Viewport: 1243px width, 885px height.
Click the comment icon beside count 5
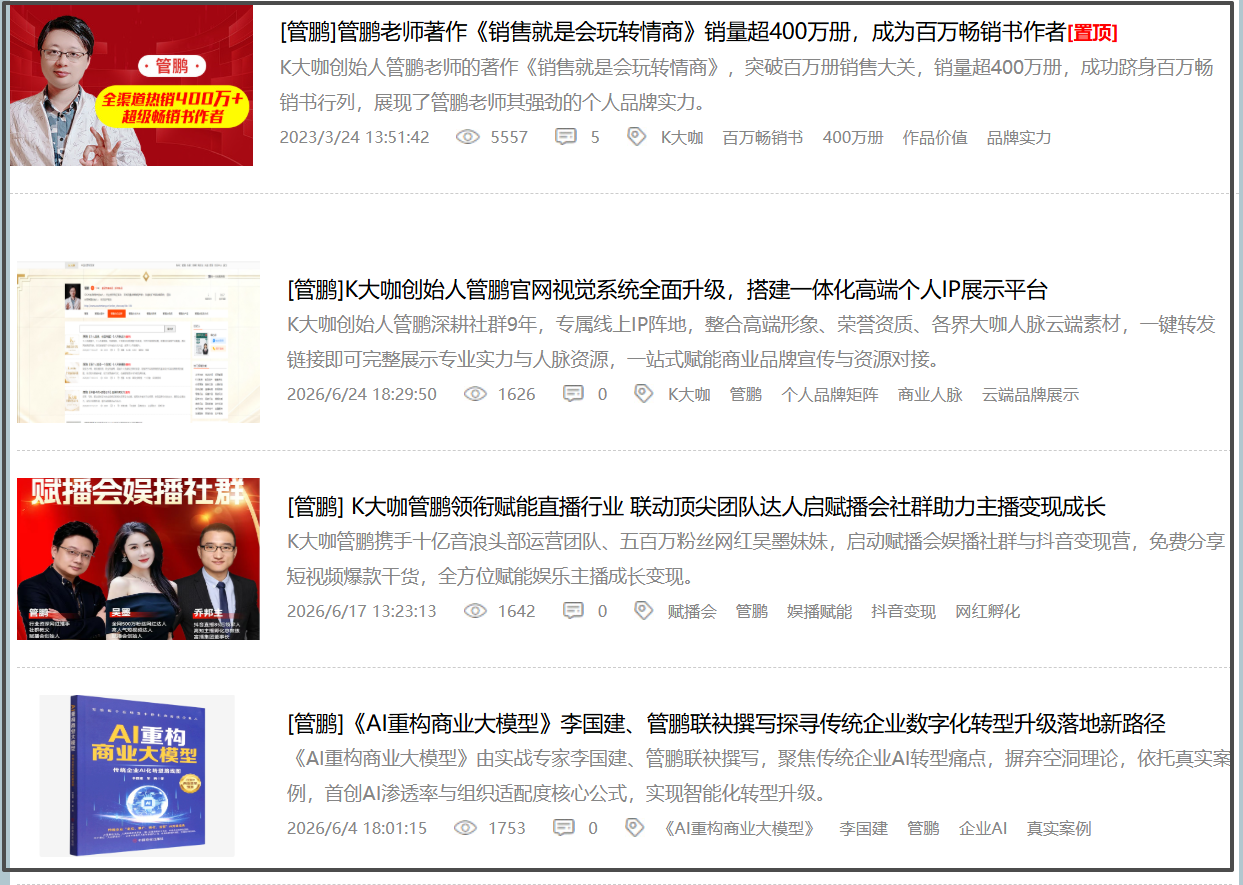pos(566,137)
